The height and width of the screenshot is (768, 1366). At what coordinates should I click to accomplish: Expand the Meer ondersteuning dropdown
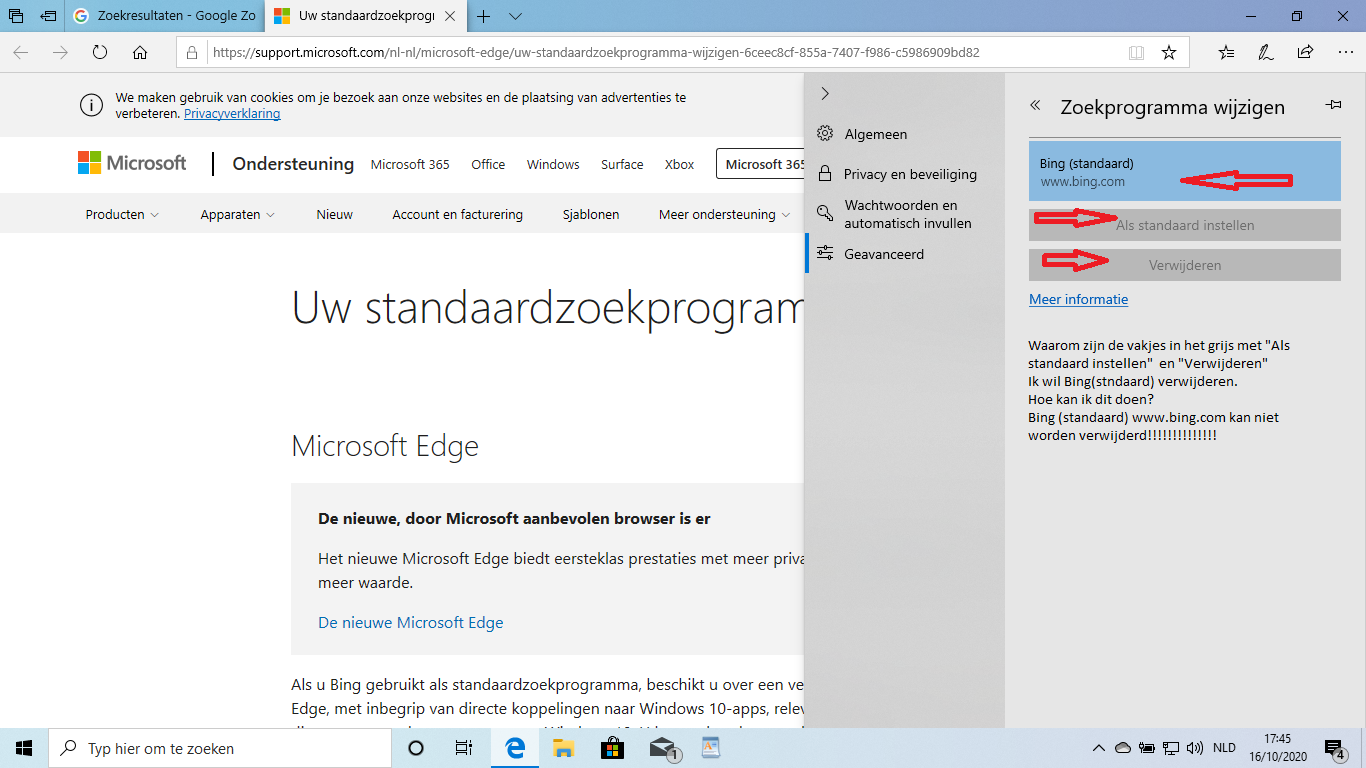725,214
